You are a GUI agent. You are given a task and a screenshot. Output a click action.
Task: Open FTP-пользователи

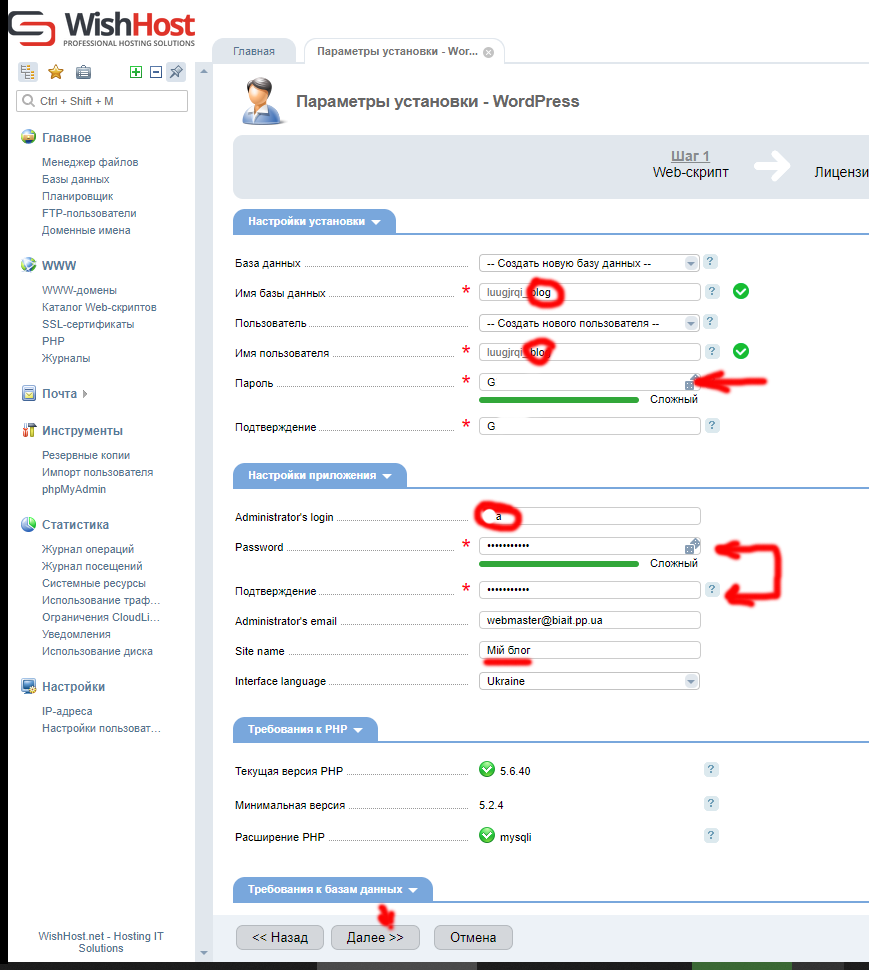(89, 213)
